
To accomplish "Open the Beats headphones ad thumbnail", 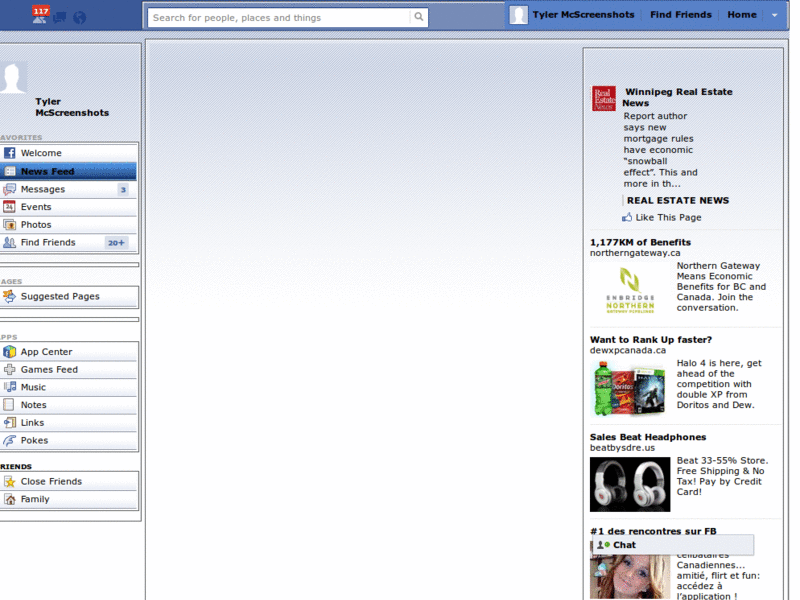I will coord(630,484).
